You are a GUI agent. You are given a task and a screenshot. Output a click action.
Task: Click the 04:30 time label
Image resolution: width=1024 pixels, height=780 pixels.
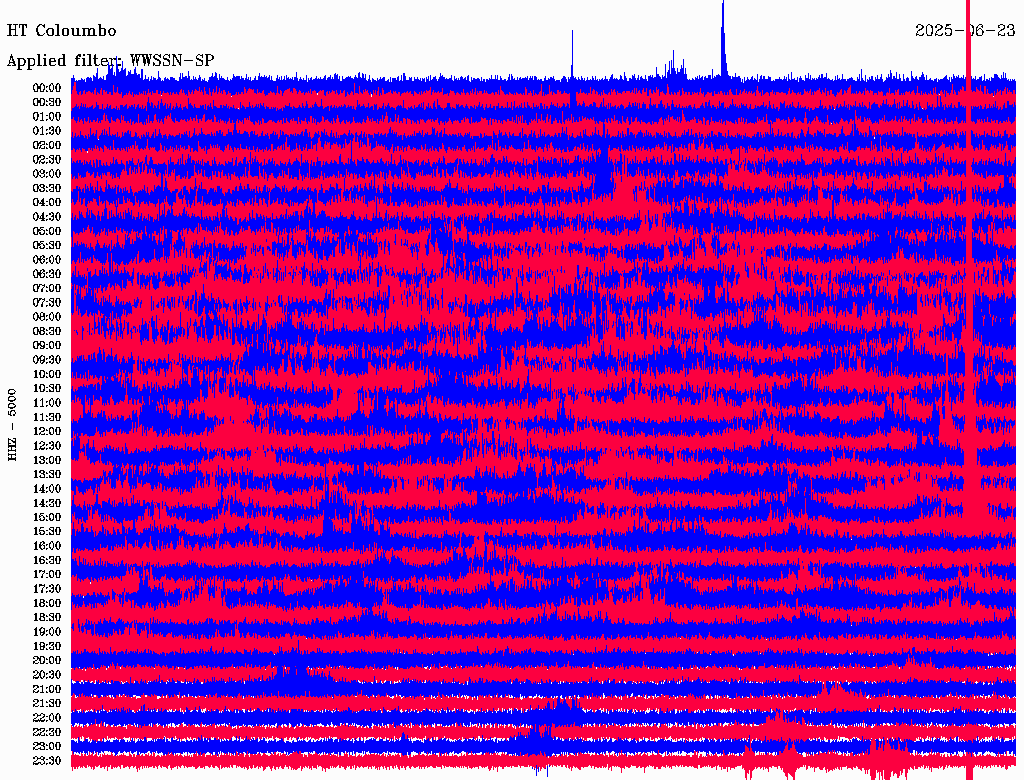[47, 217]
